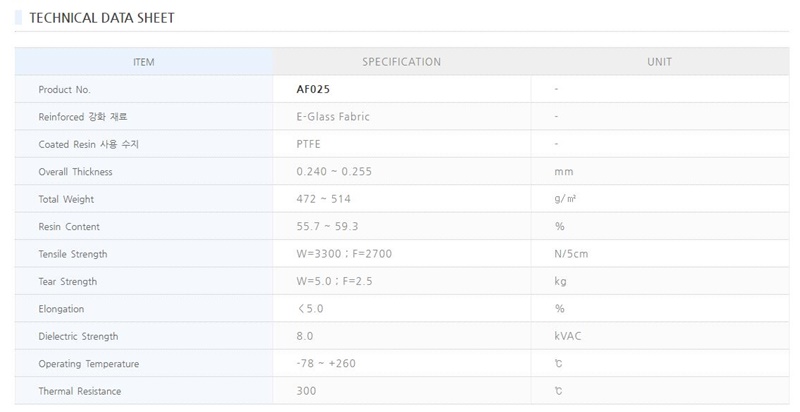
Task: Select the Dielectric Strength value 8.0
Action: point(305,336)
